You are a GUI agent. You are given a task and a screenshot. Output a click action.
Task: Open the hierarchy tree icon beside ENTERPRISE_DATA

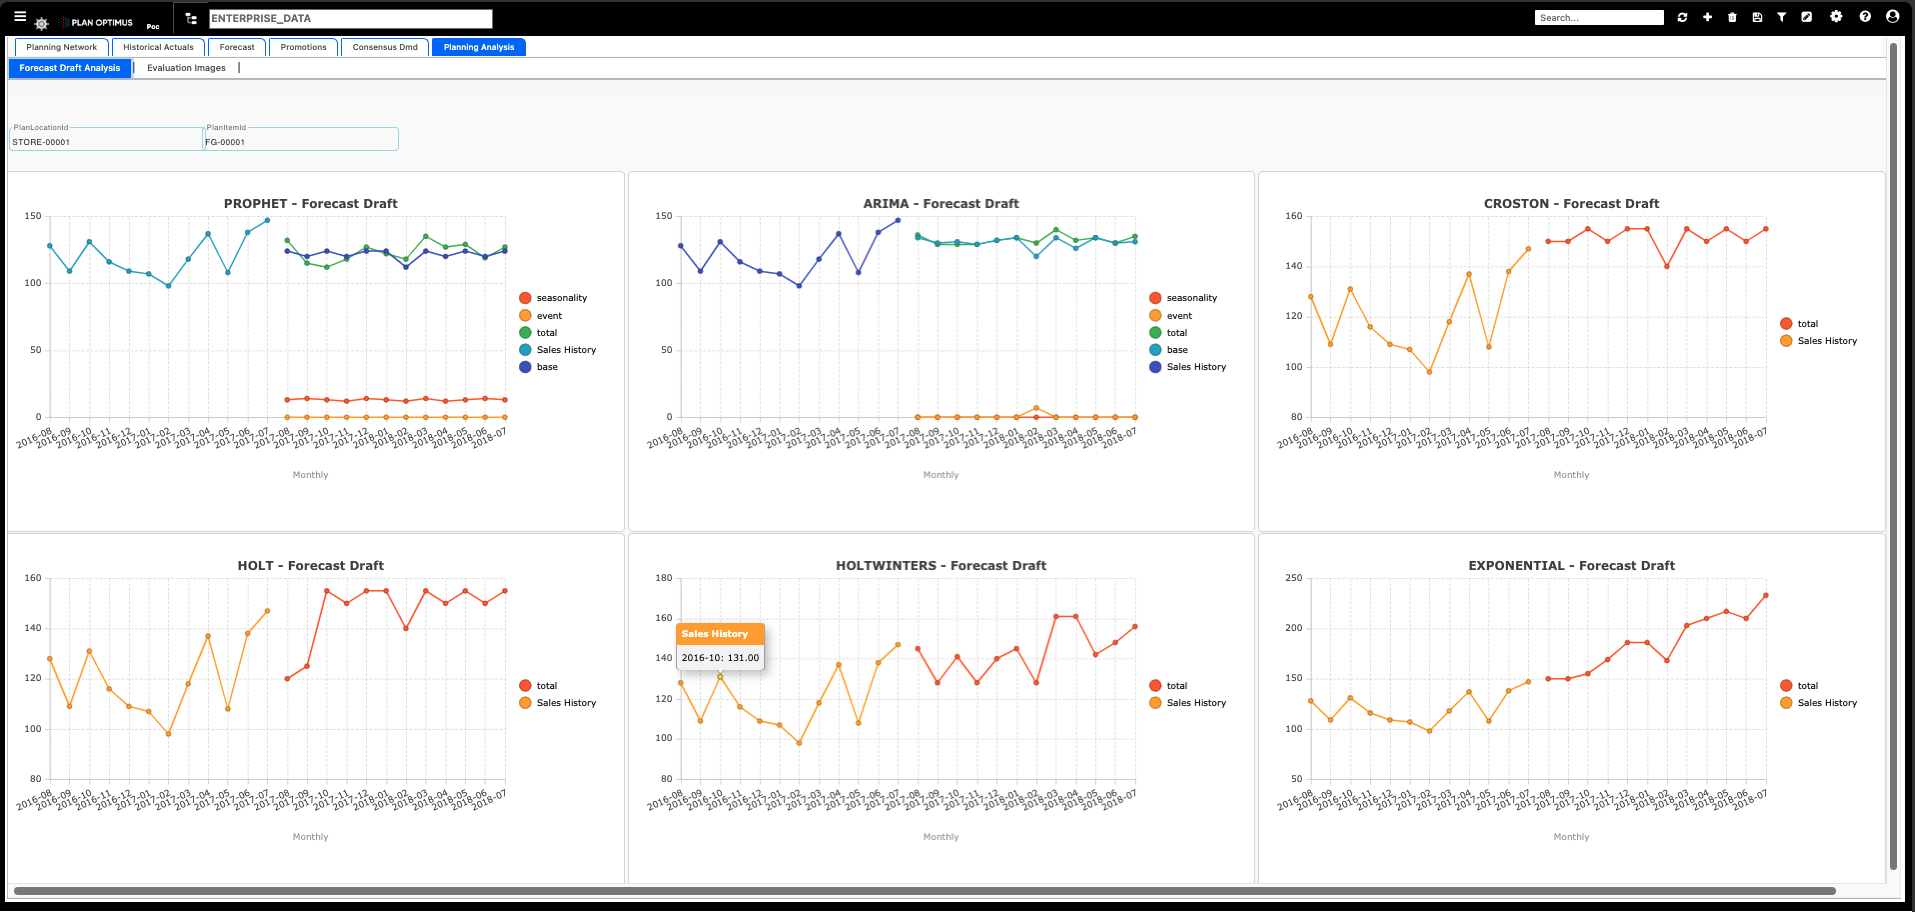point(191,18)
